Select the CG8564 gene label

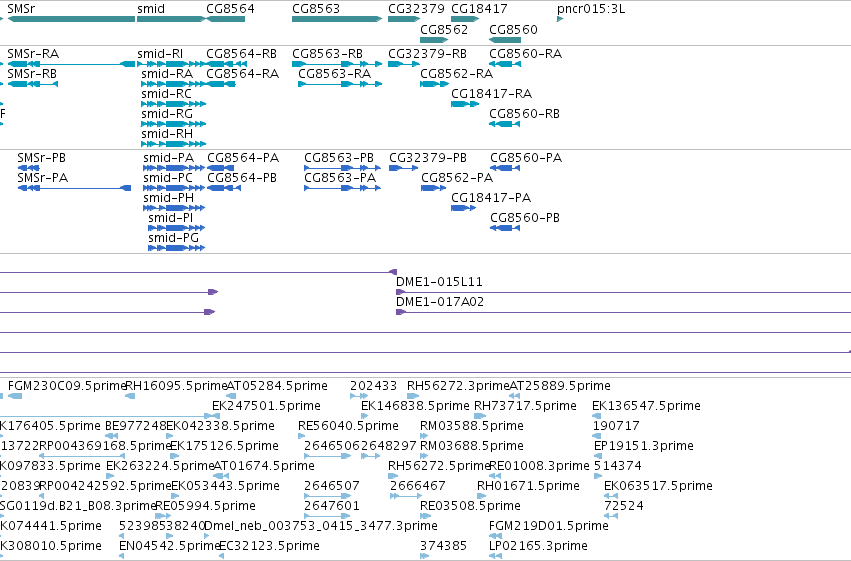[x=230, y=9]
